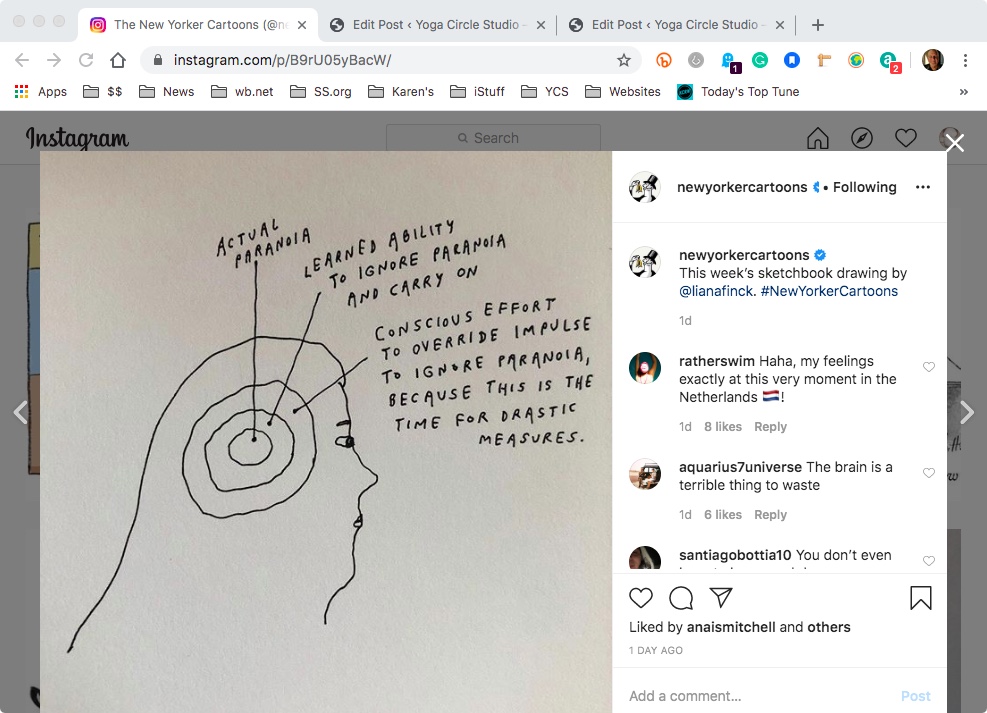Open santiagobottia10 profile username
Viewport: 987px width, 713px height.
point(735,555)
